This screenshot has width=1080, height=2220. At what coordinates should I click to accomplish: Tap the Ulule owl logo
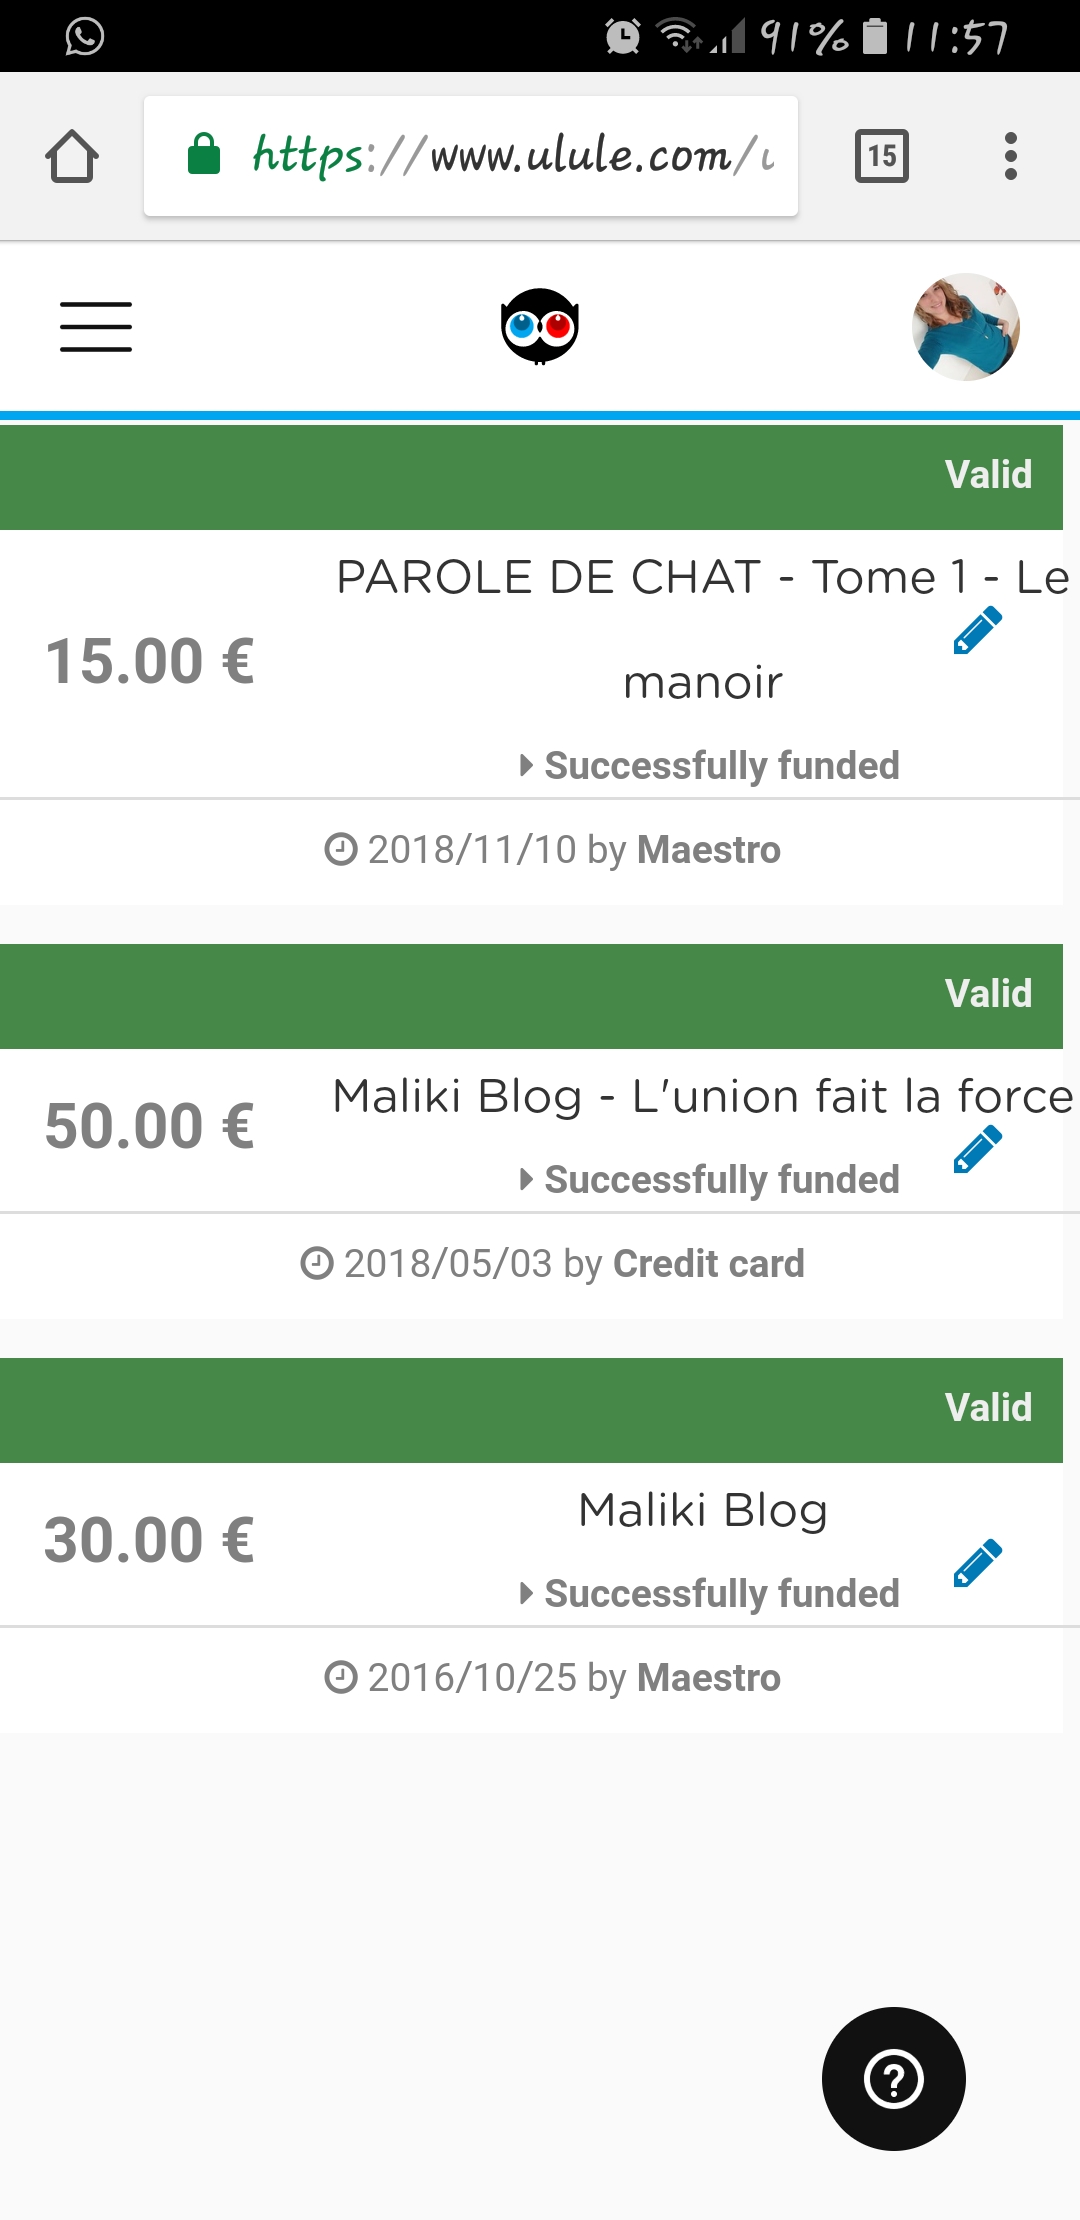point(540,326)
